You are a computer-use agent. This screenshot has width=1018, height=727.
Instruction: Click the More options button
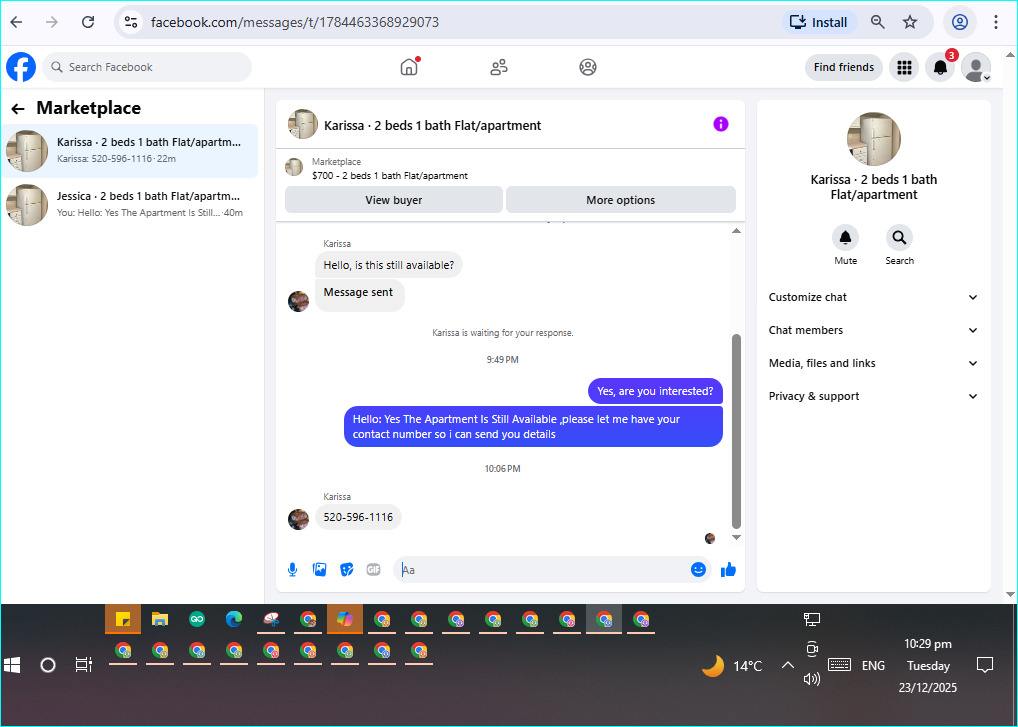coord(621,200)
